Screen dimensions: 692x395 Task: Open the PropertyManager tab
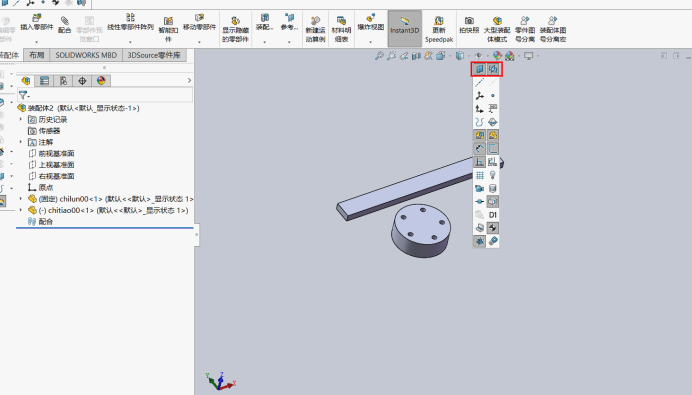44,80
